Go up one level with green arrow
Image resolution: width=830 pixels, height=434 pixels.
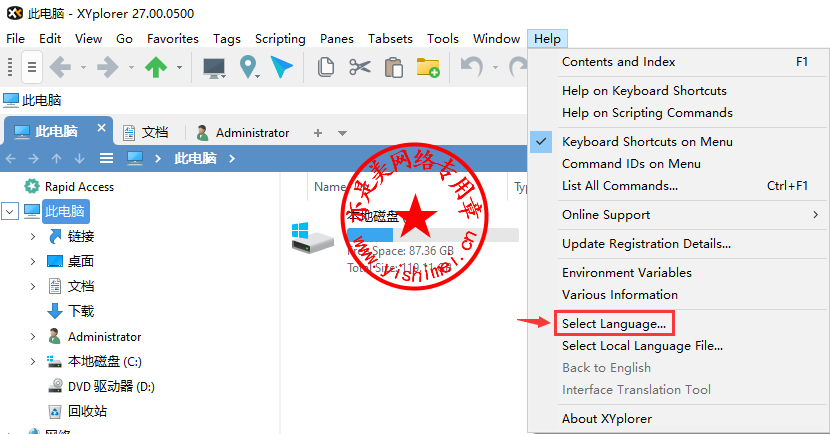pos(156,67)
